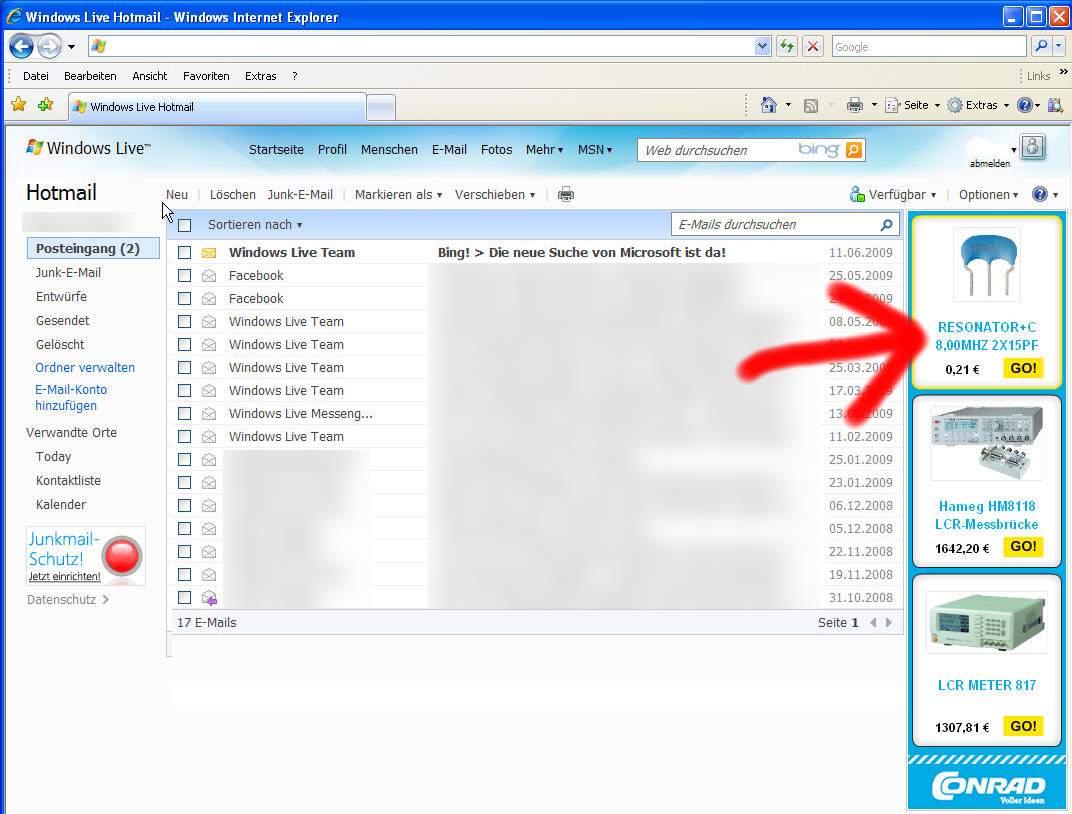Expand the Mehr menu
The image size is (1072, 814).
(x=544, y=150)
